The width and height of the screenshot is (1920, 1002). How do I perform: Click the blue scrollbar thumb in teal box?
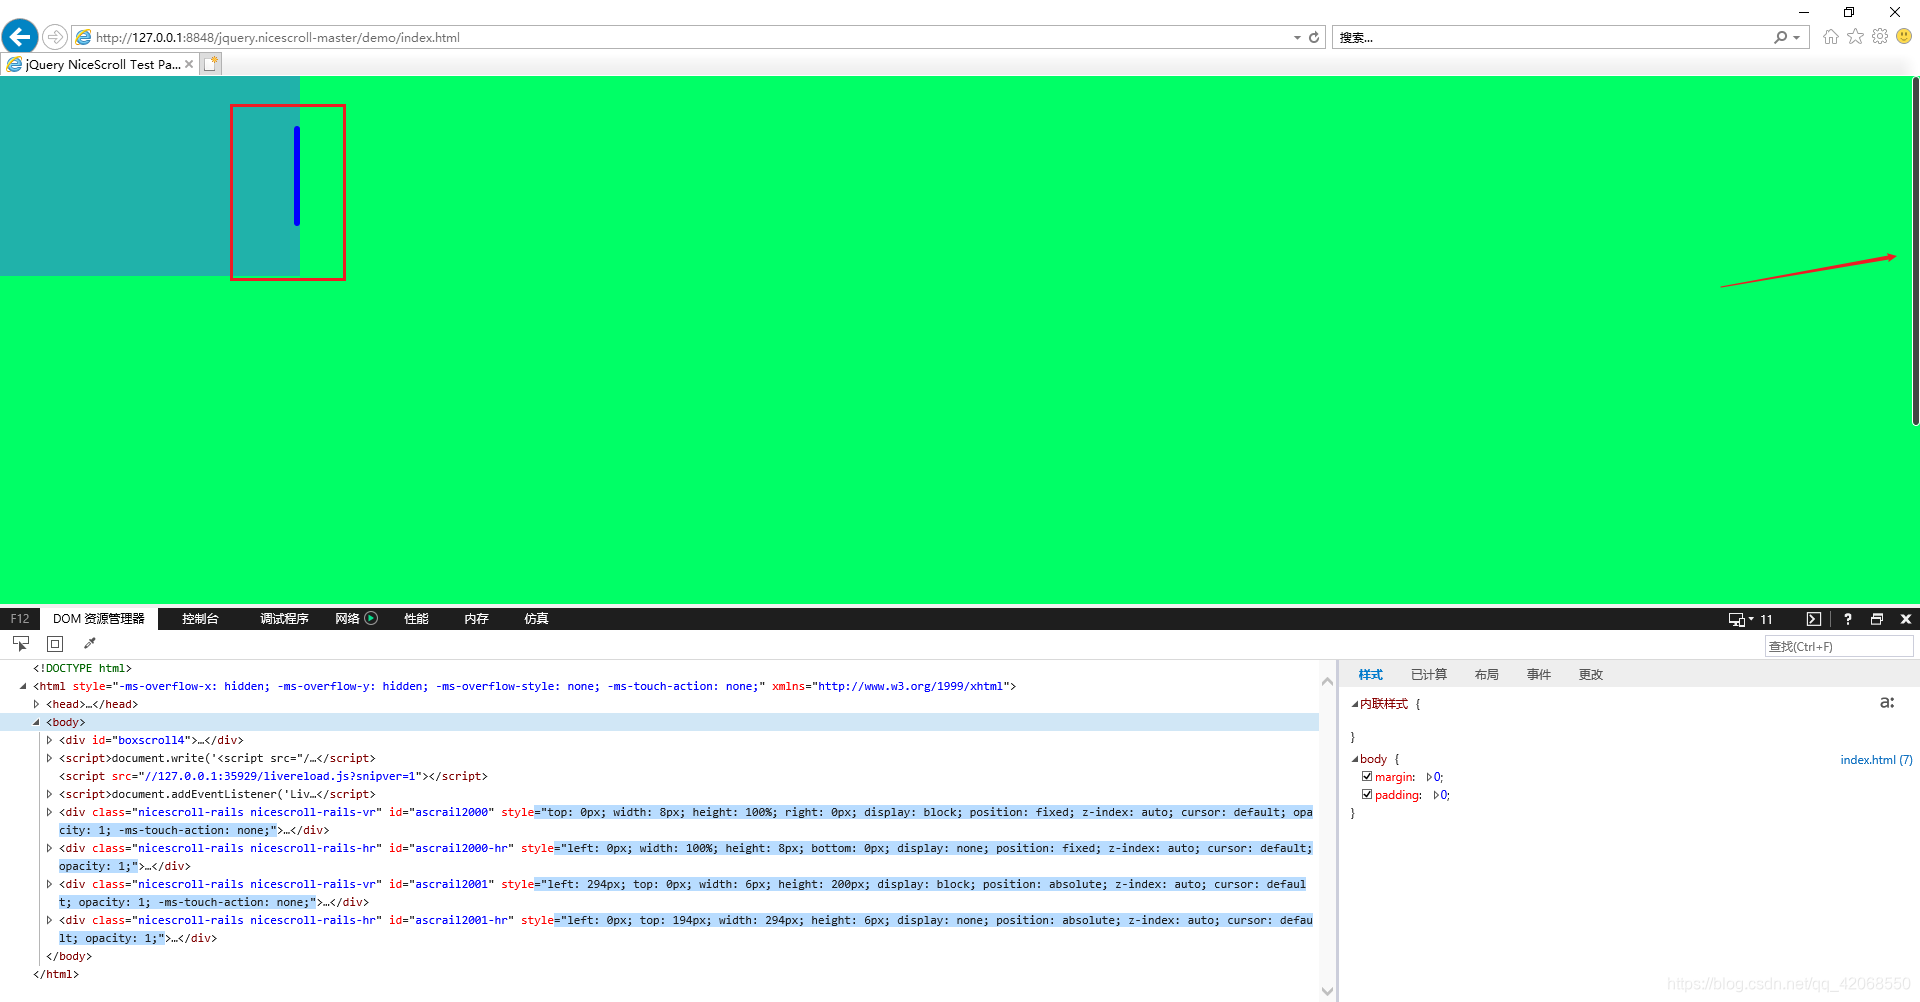297,176
